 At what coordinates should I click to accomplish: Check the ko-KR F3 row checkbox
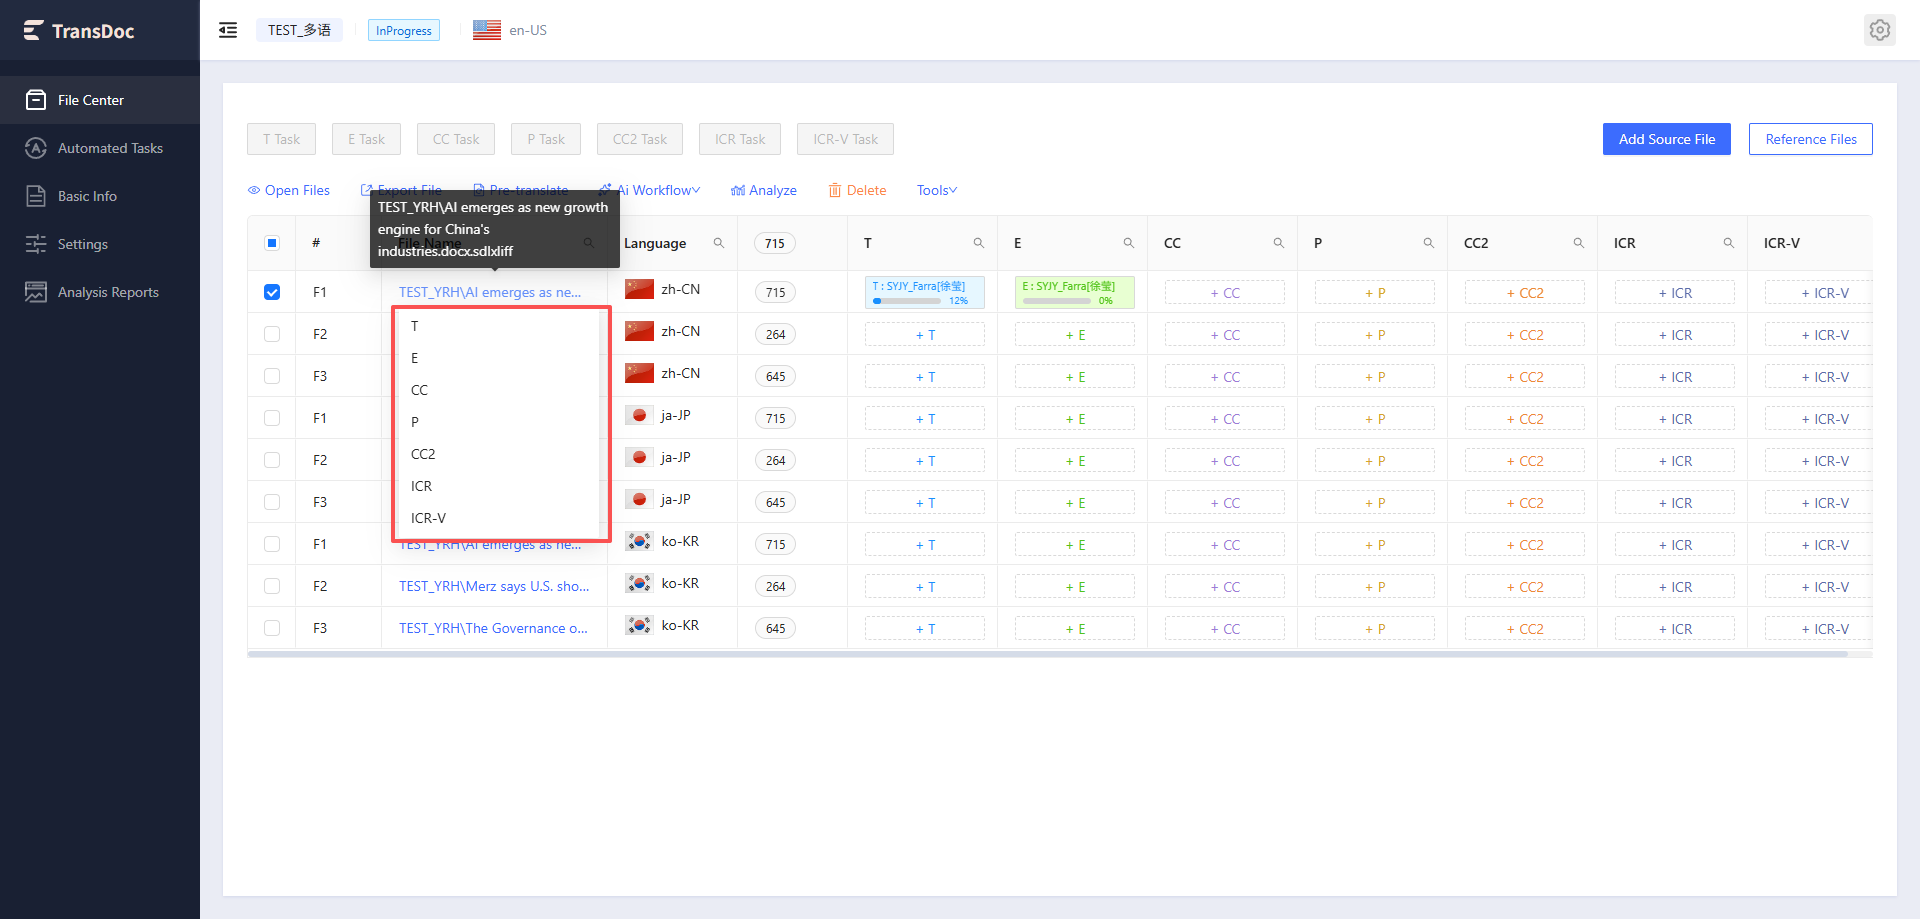272,628
